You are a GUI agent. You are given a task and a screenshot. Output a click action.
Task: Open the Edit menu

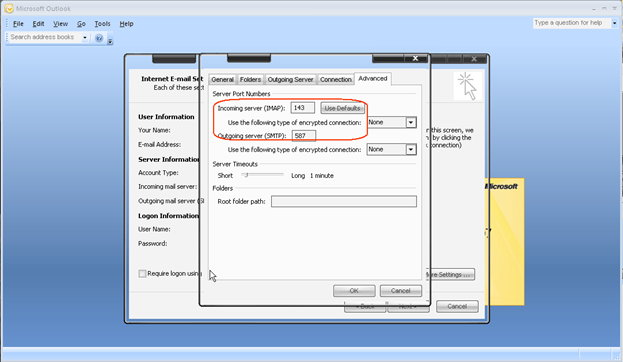pyautogui.click(x=38, y=24)
